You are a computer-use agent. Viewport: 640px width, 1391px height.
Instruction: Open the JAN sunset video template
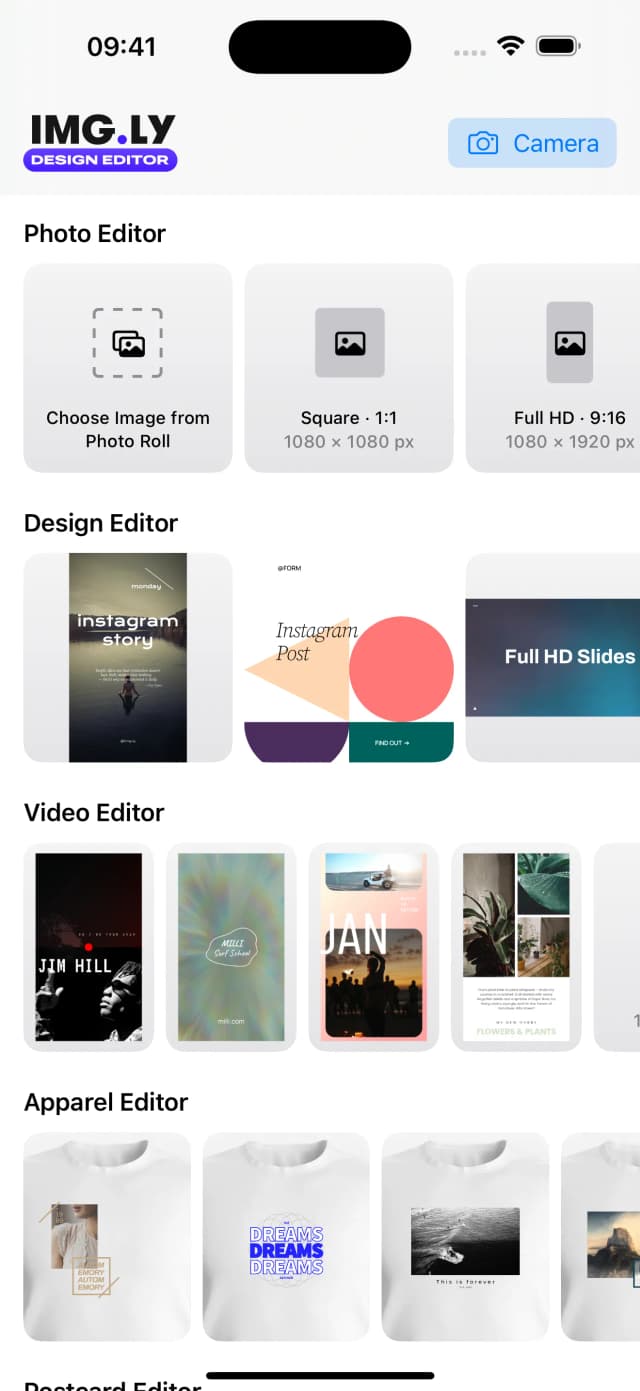374,947
